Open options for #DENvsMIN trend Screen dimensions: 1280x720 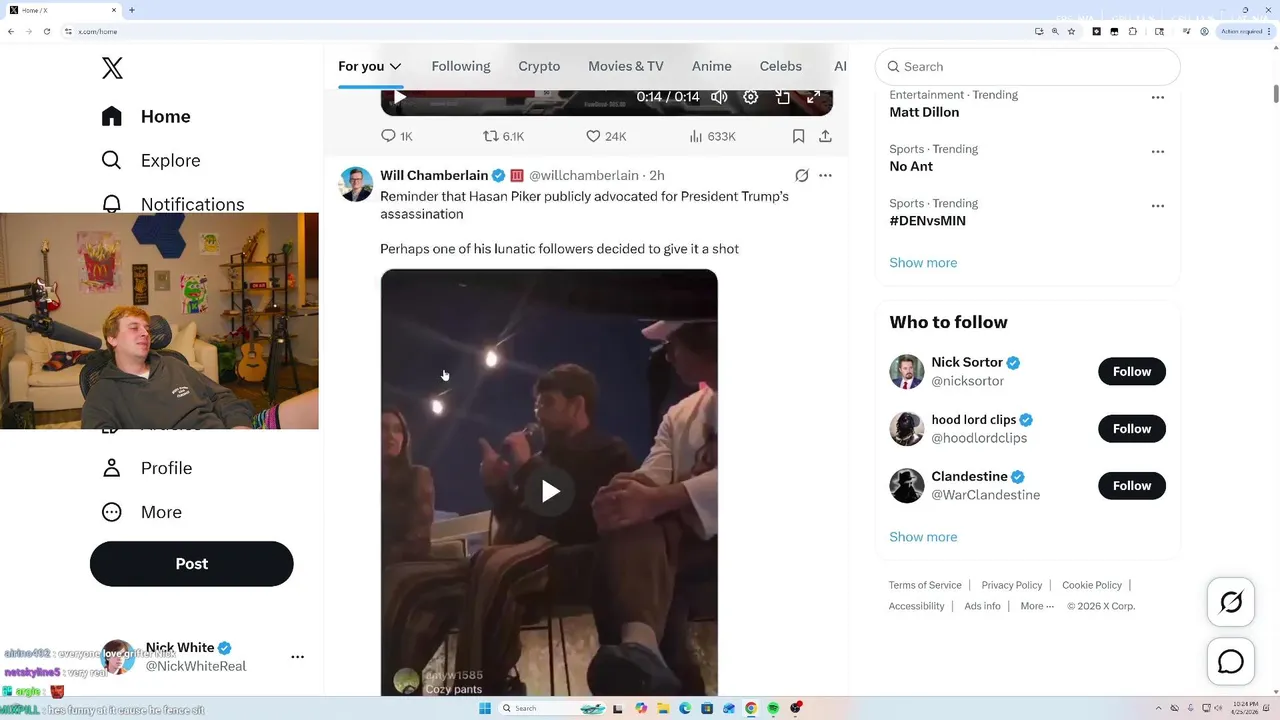(1157, 205)
